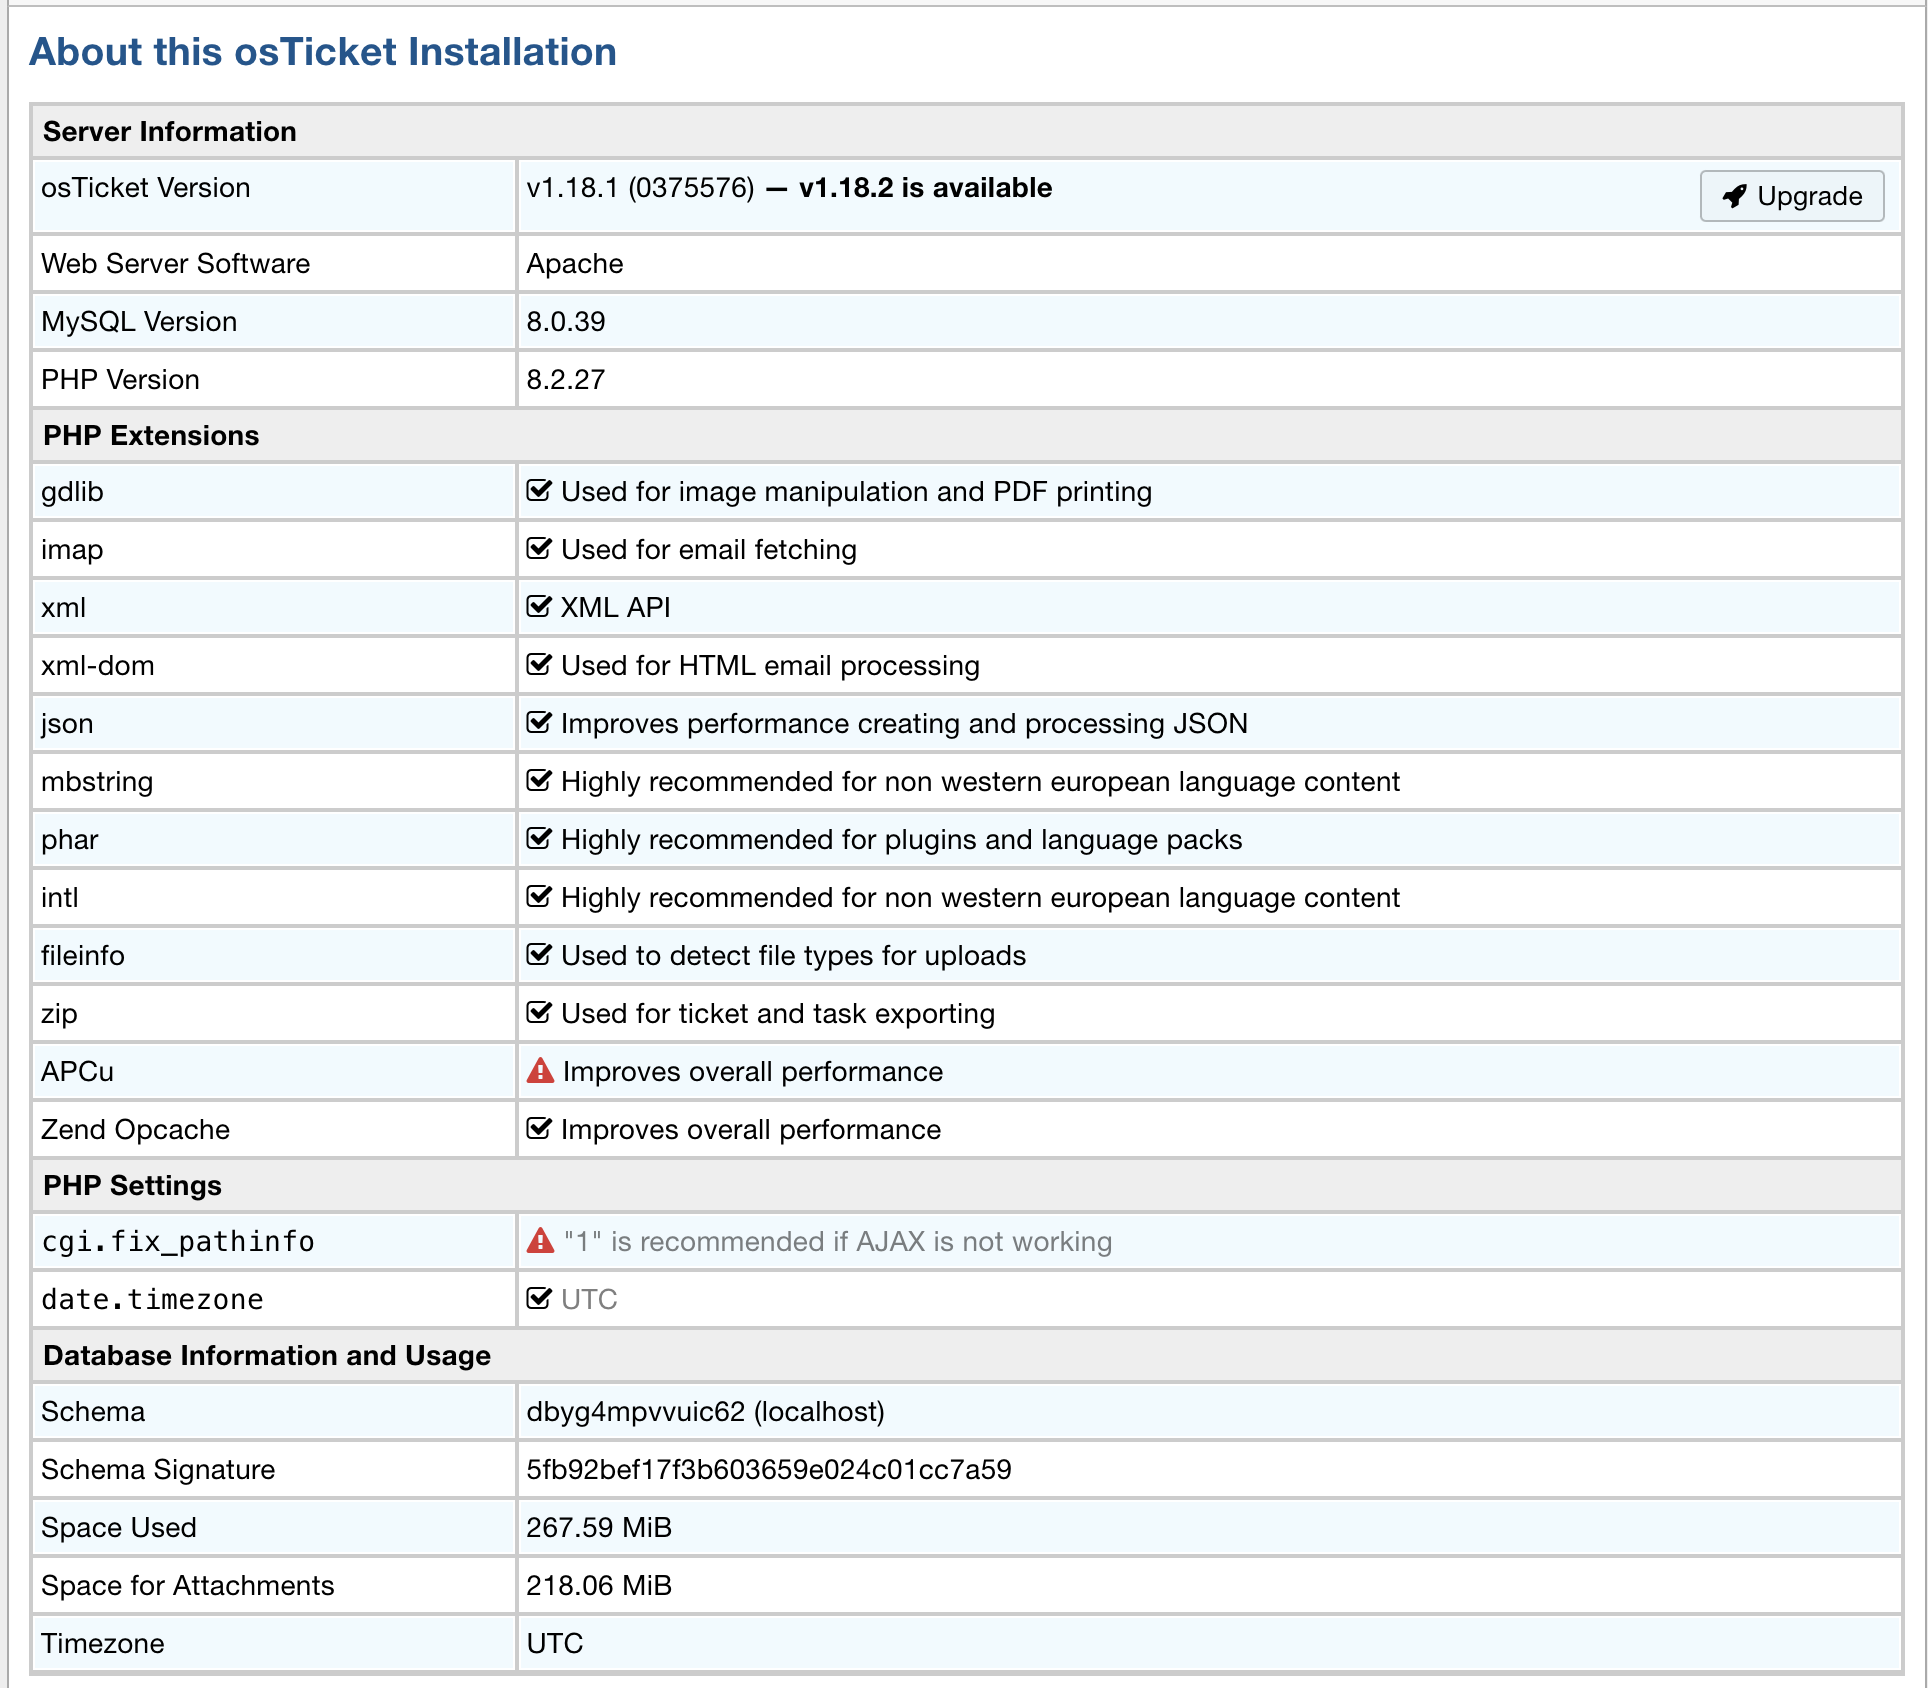Click the cgi.fix_pathinfo warning triangle icon

[x=540, y=1241]
